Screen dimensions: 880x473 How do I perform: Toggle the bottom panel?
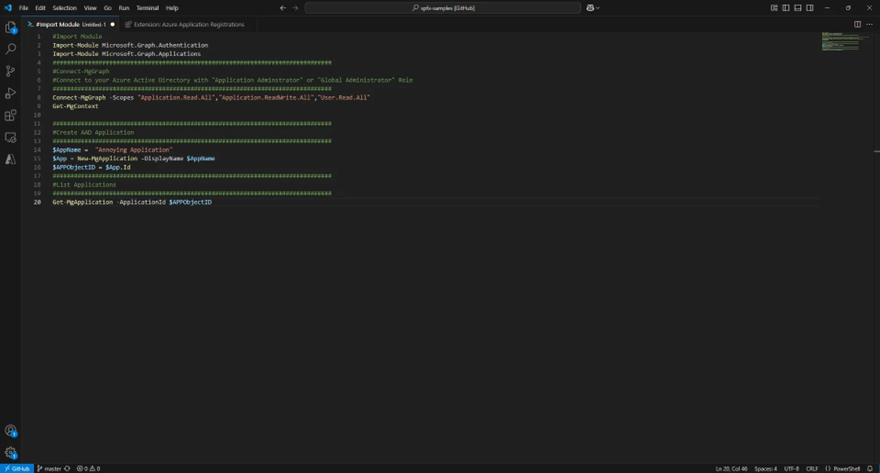point(798,8)
